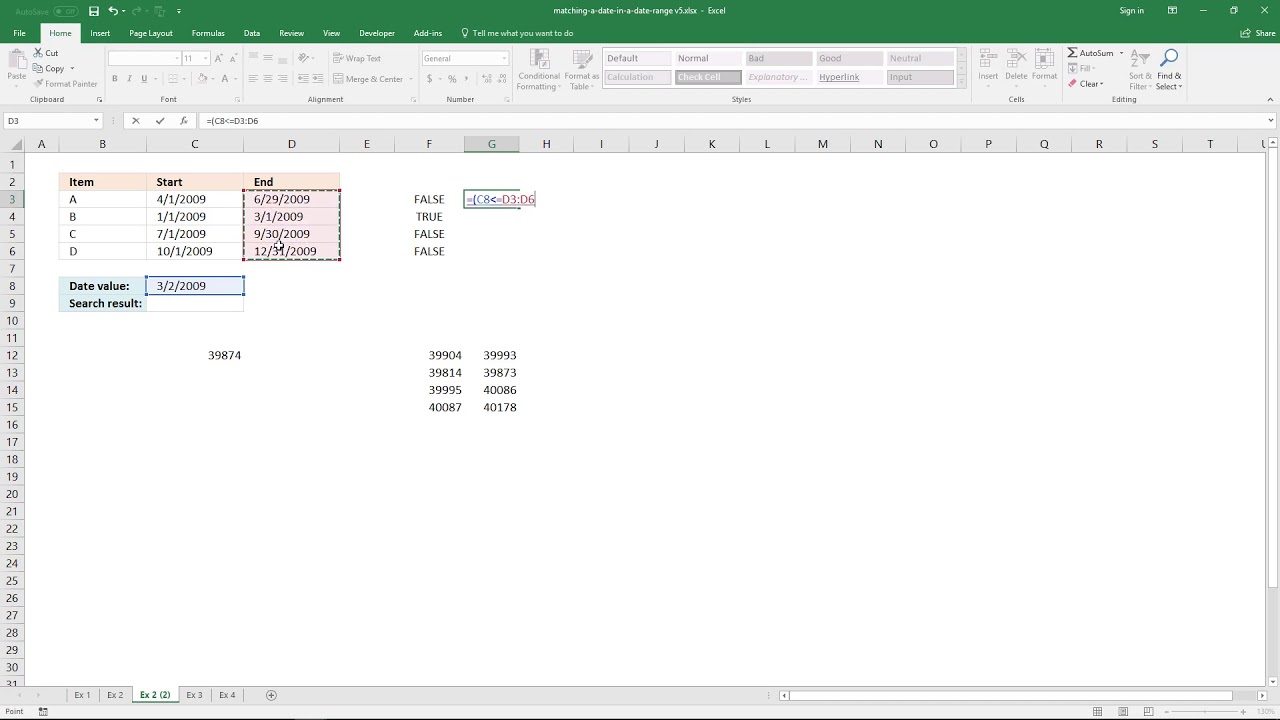
Task: Open the File tab
Action: [x=19, y=33]
